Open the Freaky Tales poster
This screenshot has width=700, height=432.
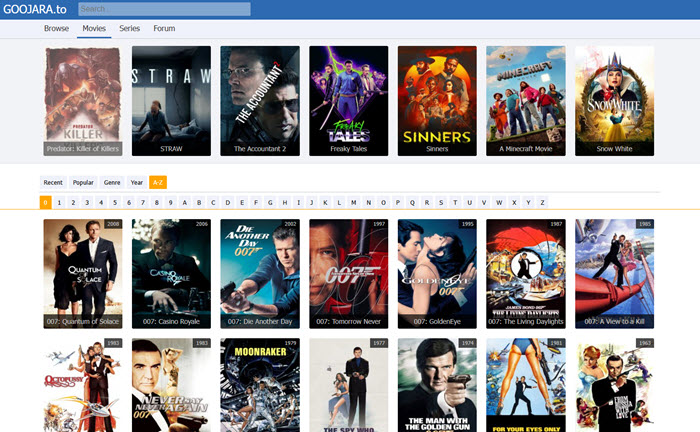(x=349, y=101)
